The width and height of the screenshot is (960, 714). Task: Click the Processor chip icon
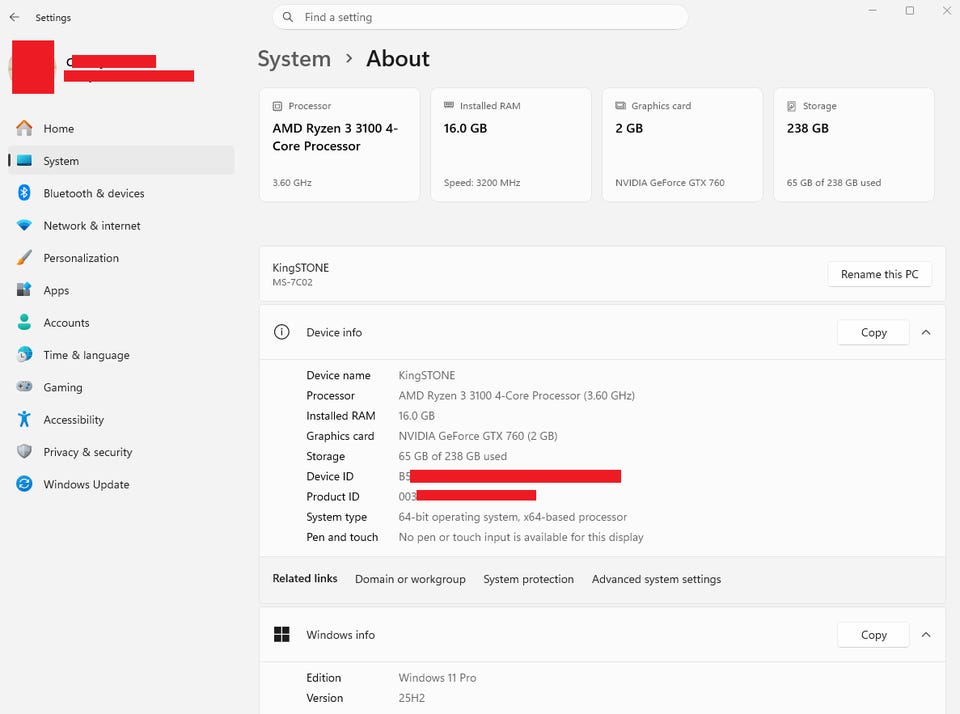[x=277, y=106]
